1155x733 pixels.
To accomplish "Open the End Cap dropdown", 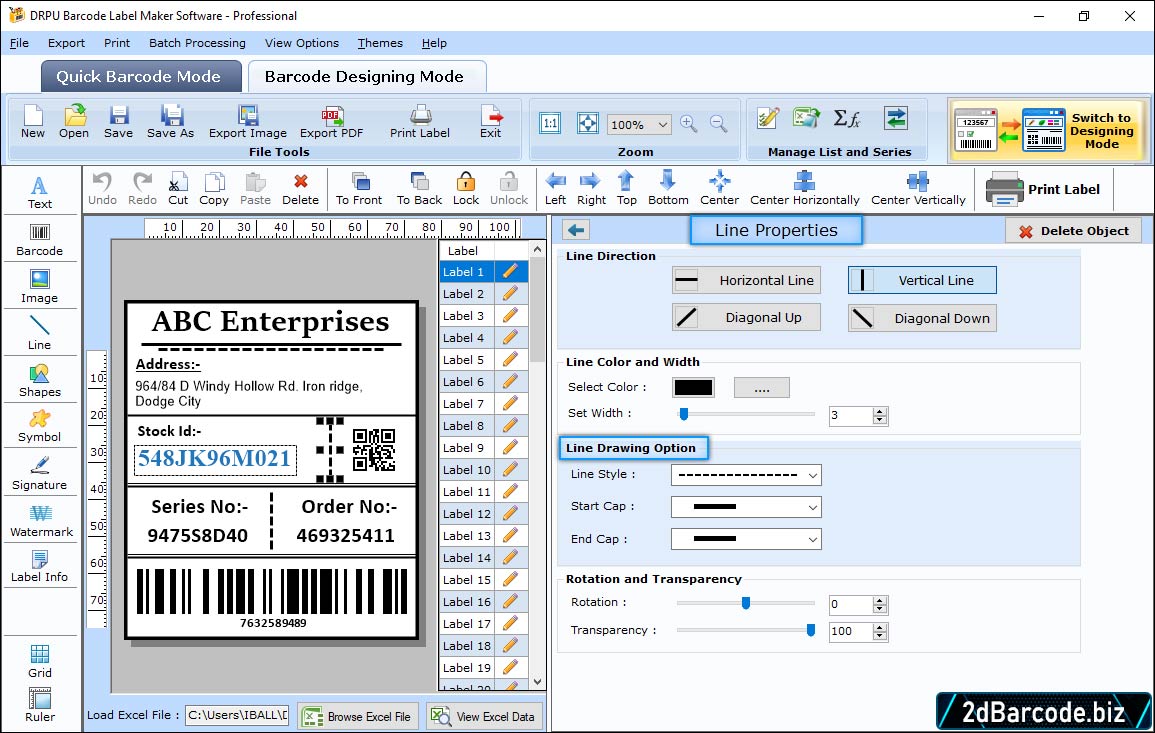I will click(746, 539).
